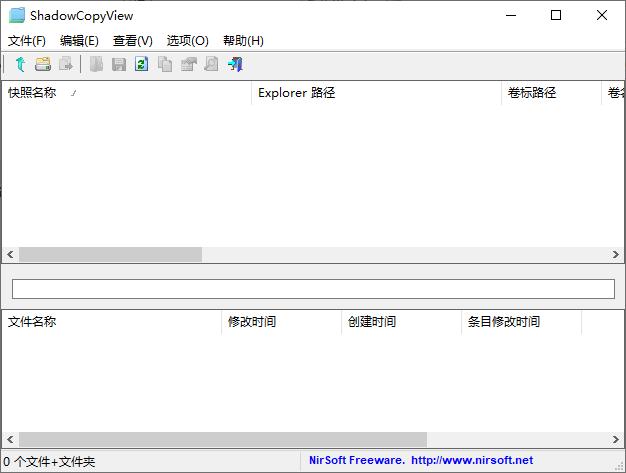Click right arrow of upper horizontal scrollbar
Image resolution: width=626 pixels, height=473 pixels.
click(x=616, y=255)
